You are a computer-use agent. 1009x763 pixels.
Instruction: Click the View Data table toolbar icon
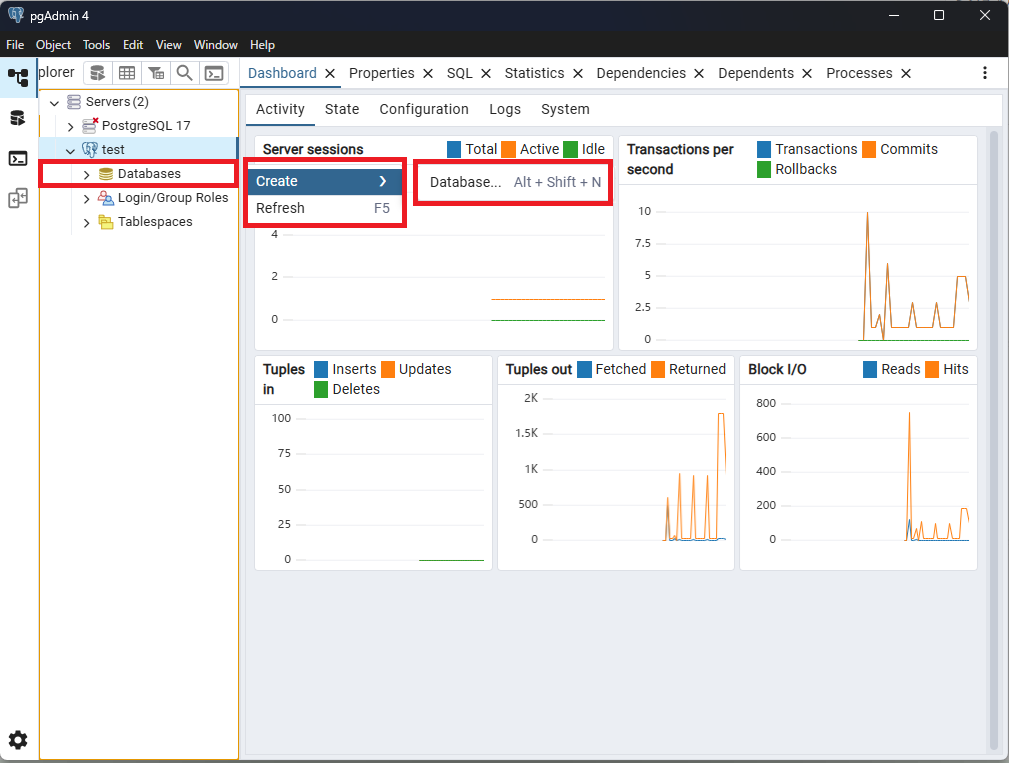pyautogui.click(x=127, y=73)
